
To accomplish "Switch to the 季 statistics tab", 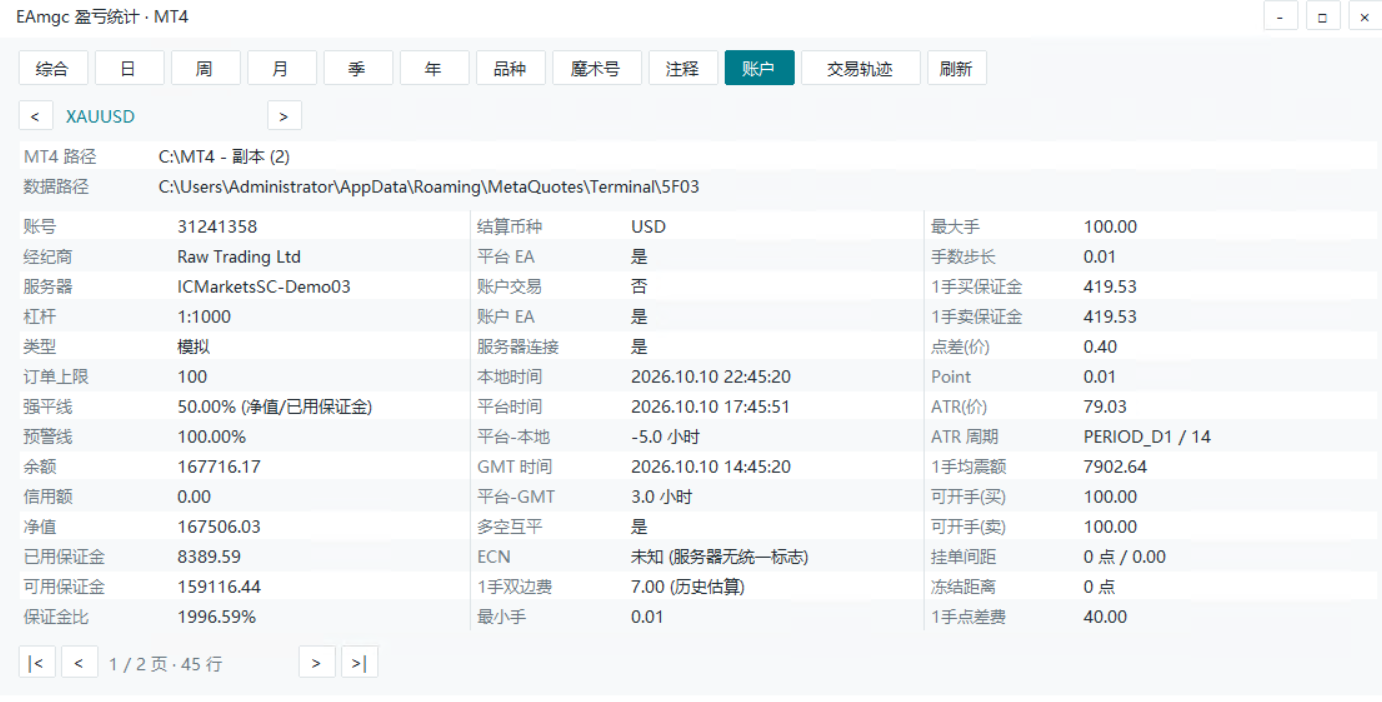I will (x=358, y=68).
